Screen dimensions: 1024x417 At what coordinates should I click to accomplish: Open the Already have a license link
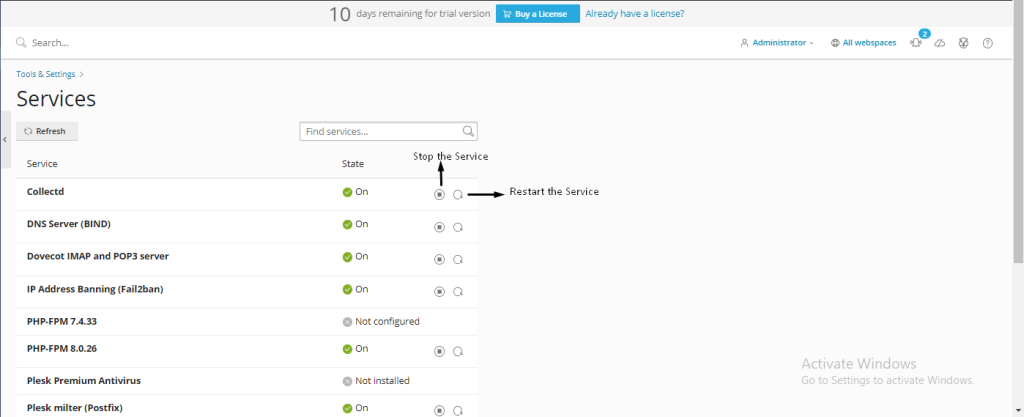[634, 14]
